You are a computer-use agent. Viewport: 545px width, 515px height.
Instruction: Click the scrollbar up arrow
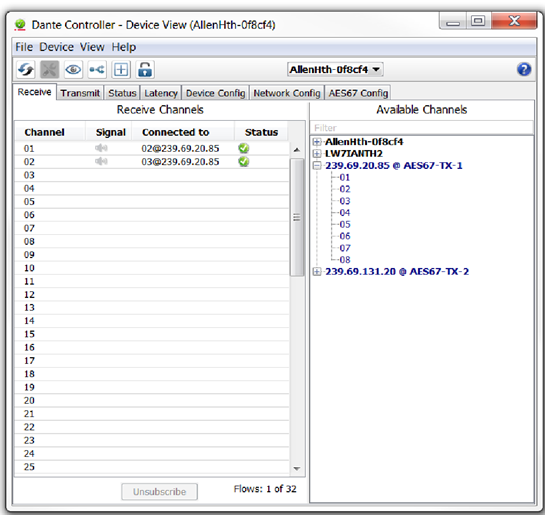coord(296,150)
